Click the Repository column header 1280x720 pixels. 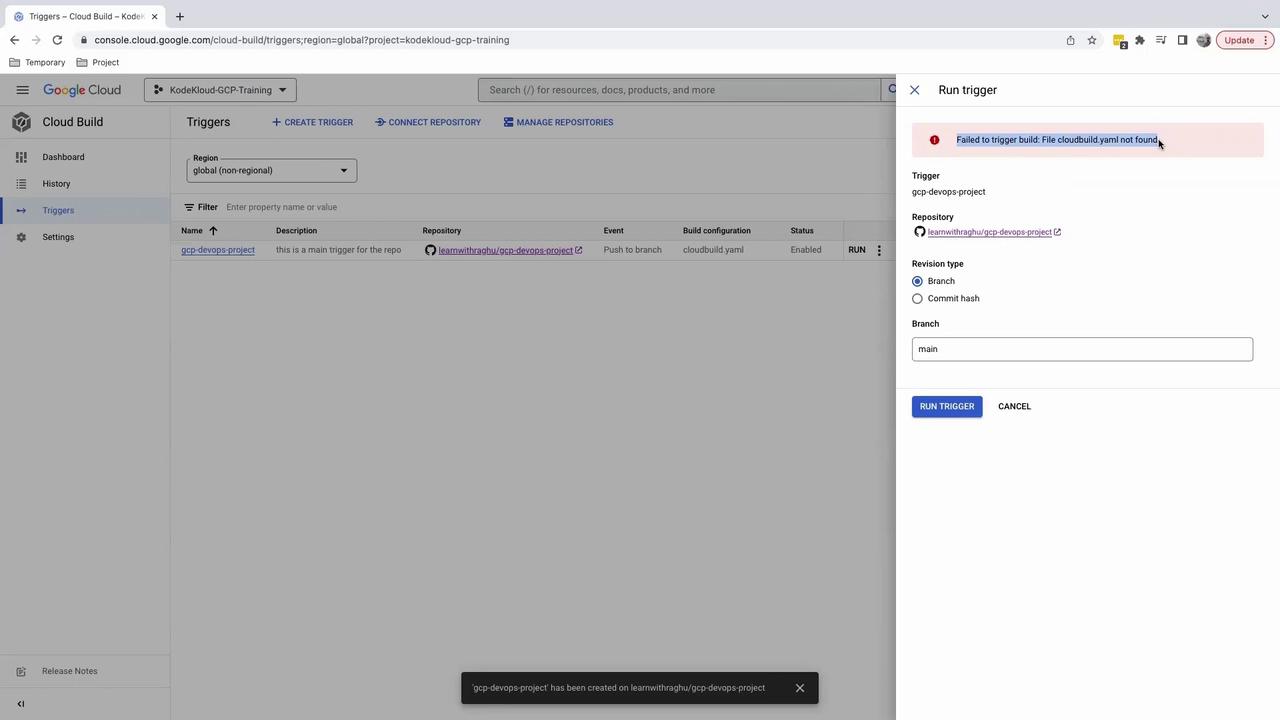[x=441, y=231]
